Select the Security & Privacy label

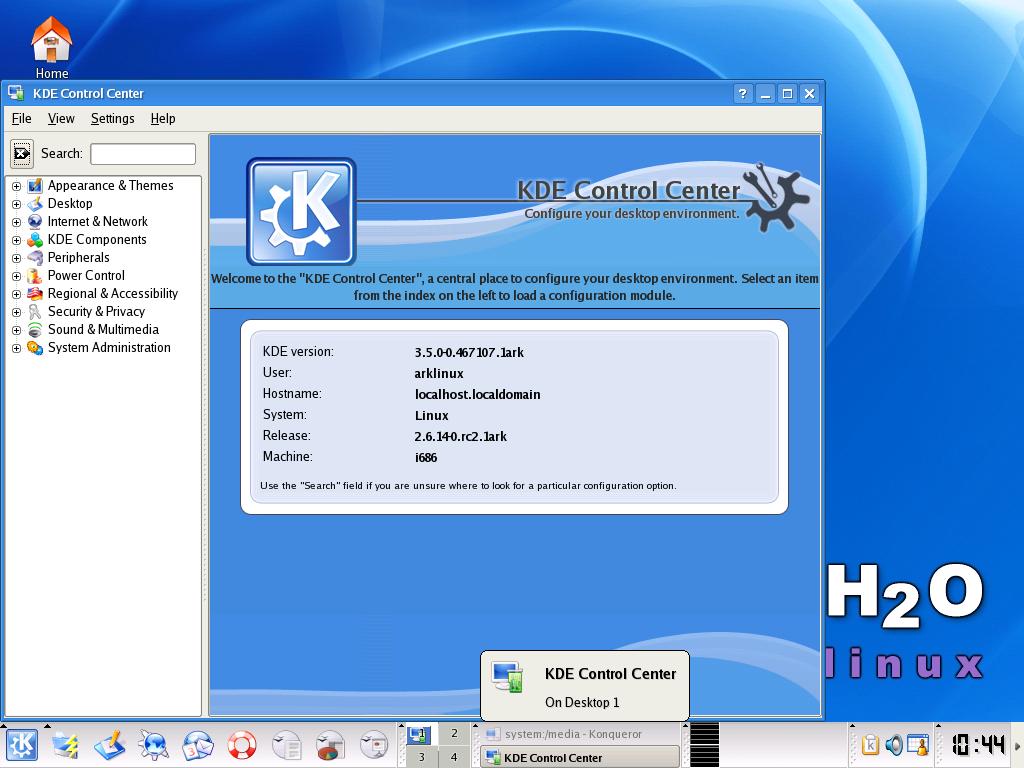click(x=96, y=312)
